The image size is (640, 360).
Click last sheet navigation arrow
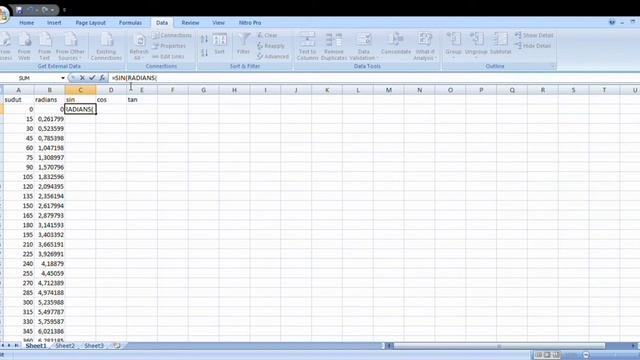16,346
